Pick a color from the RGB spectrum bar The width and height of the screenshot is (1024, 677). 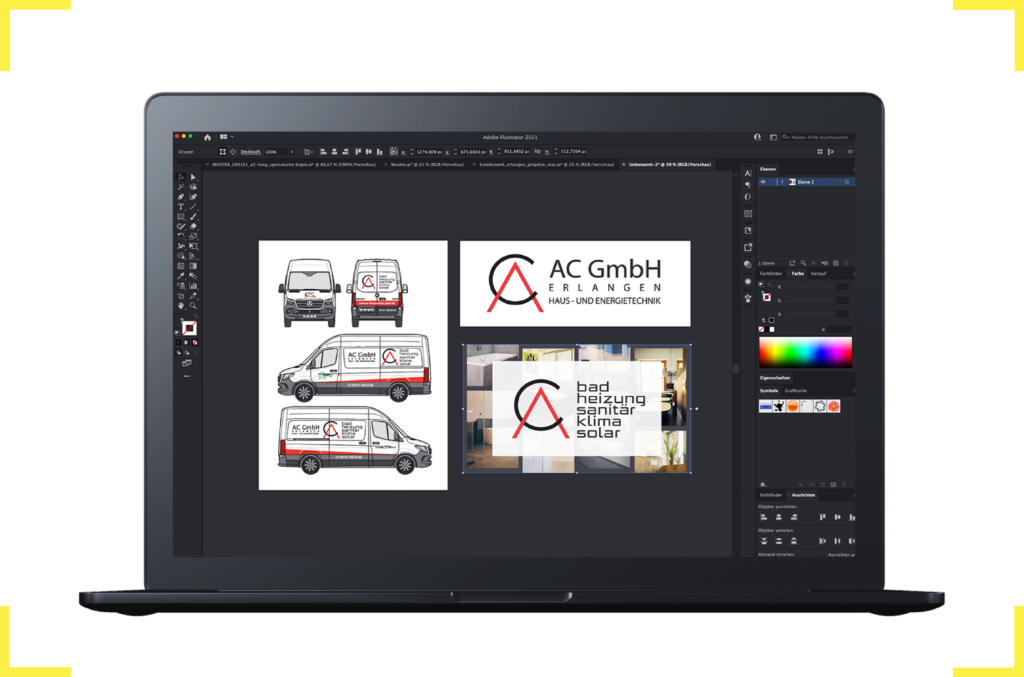pyautogui.click(x=805, y=353)
